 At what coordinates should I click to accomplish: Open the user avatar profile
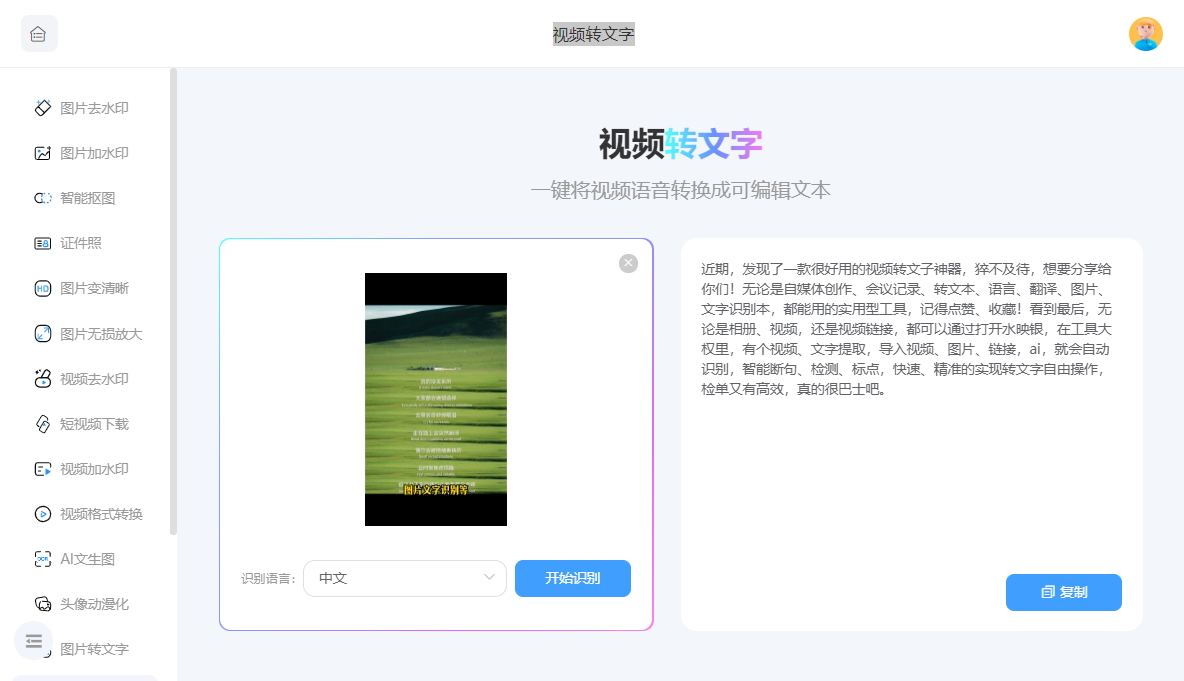(1145, 34)
